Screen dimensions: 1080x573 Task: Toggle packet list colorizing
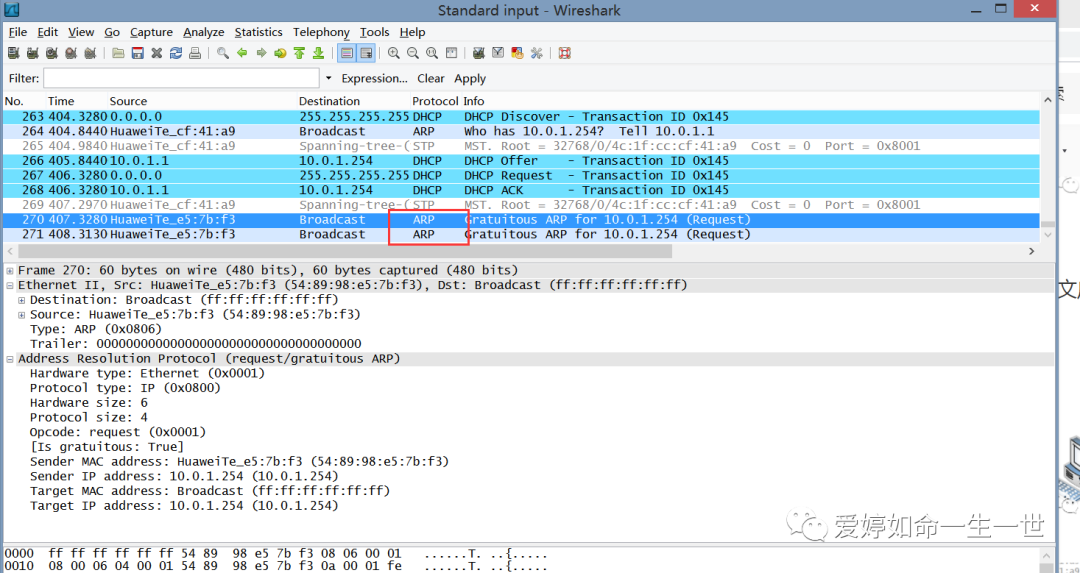click(346, 53)
